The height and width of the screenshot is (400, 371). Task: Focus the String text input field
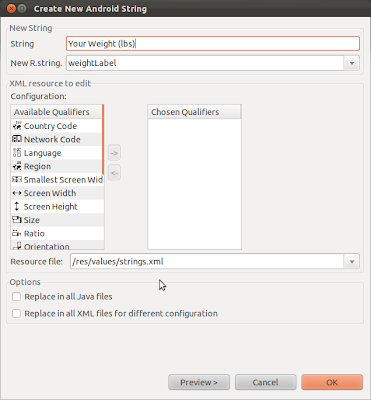coord(213,44)
